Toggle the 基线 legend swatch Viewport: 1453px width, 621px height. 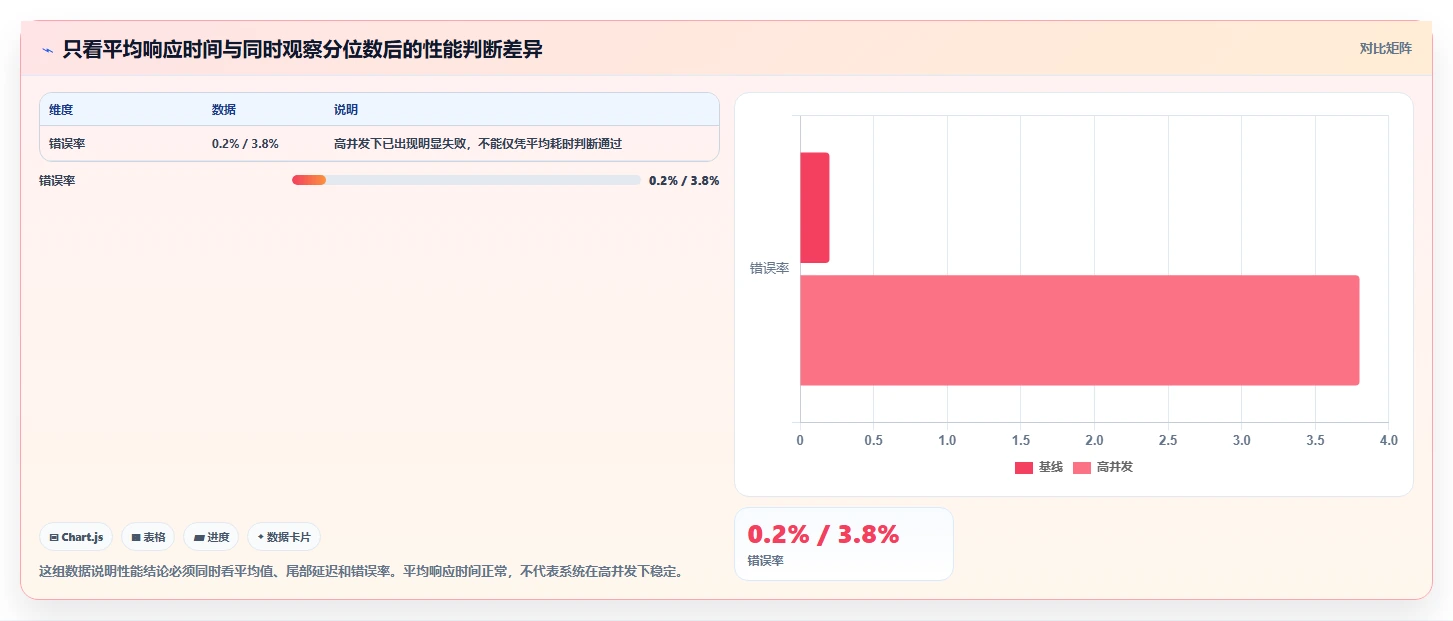pyautogui.click(x=1023, y=467)
